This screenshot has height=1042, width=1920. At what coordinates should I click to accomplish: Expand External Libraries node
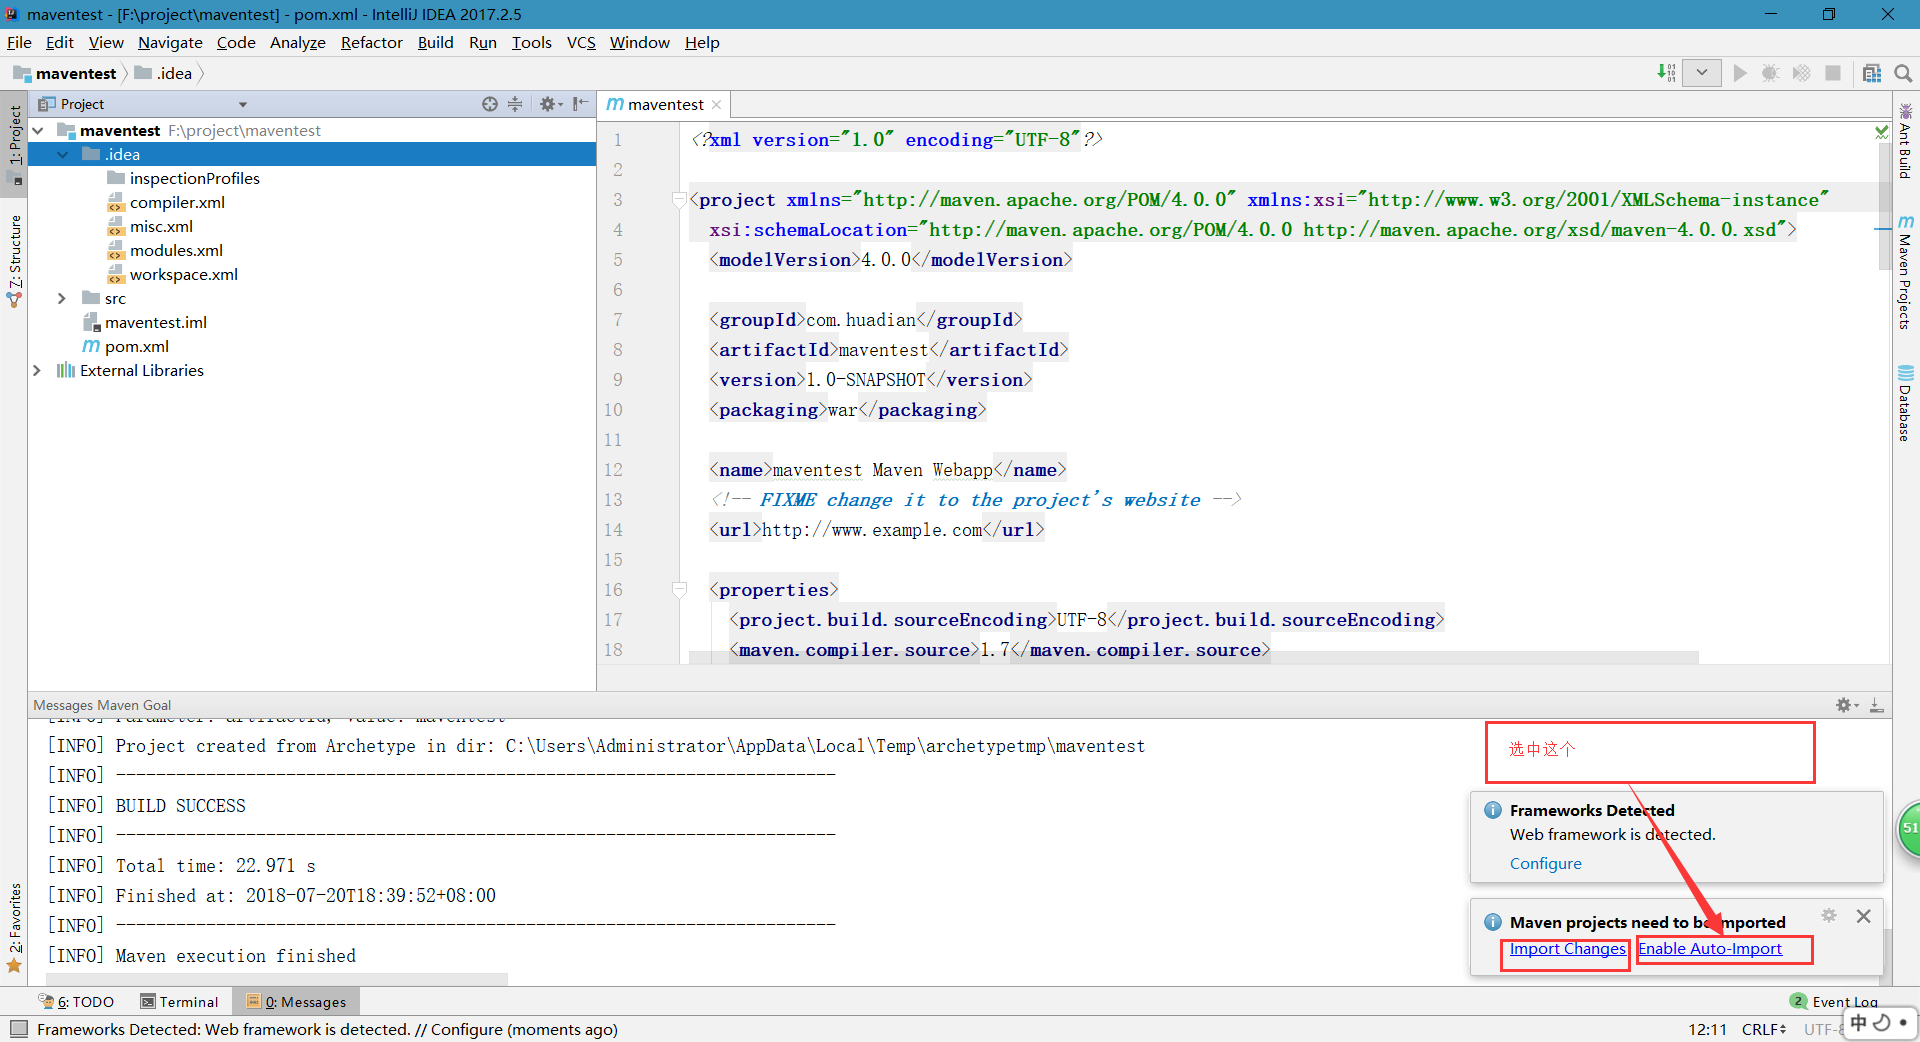[x=37, y=371]
